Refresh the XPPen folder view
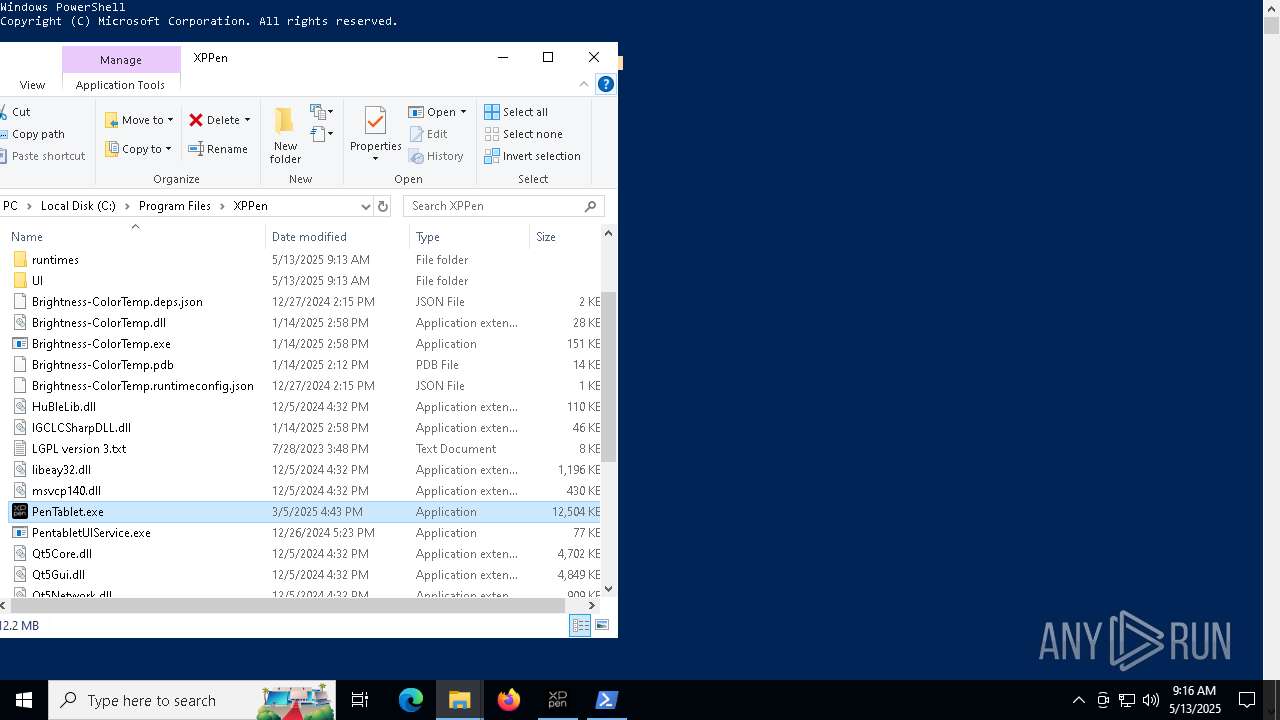The image size is (1280, 720). (x=382, y=206)
